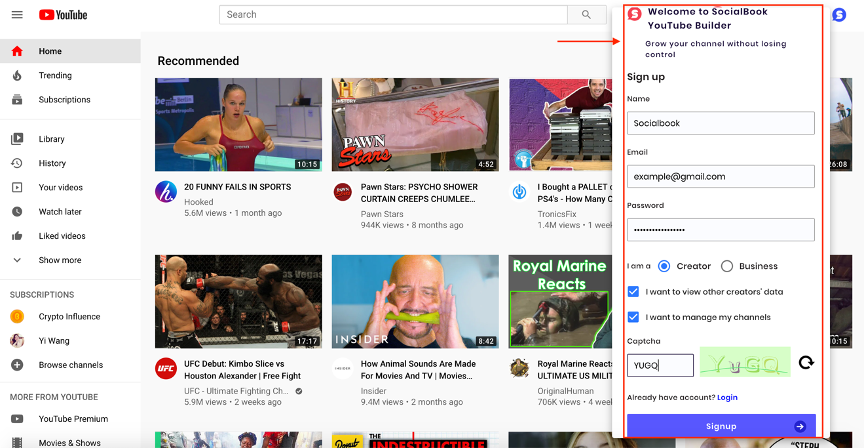Click the Browse channels entry
The width and height of the screenshot is (864, 448).
tap(70, 365)
